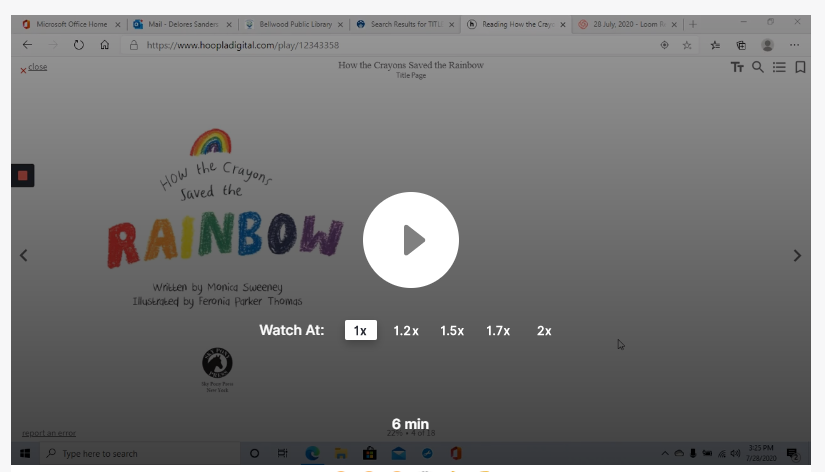Close the Mail - Delores Sanders tab

pos(229,25)
